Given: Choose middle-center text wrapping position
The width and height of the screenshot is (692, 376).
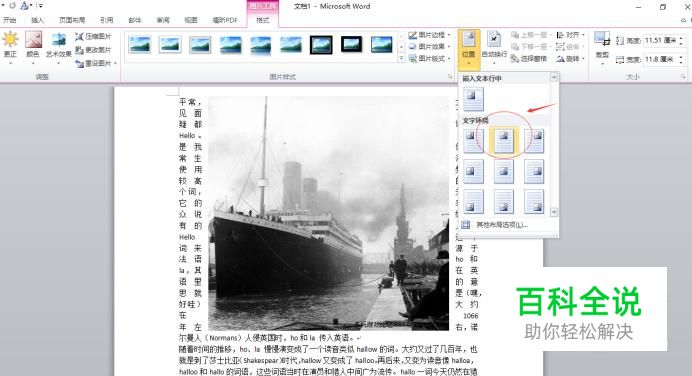Looking at the screenshot, I should 504,171.
